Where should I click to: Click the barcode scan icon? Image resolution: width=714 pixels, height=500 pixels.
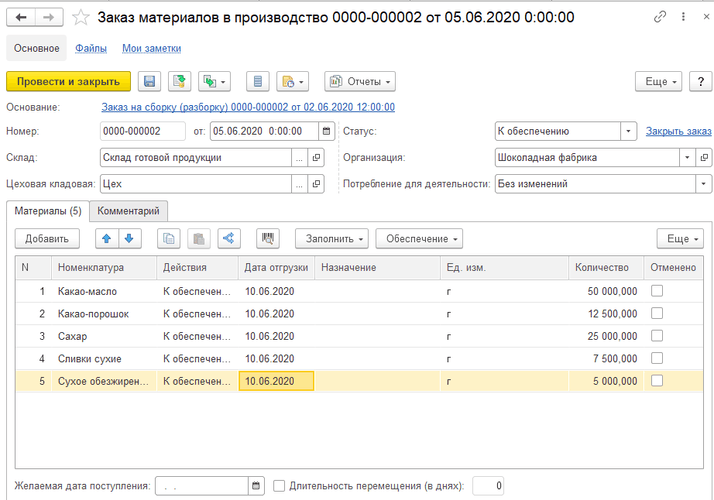267,238
